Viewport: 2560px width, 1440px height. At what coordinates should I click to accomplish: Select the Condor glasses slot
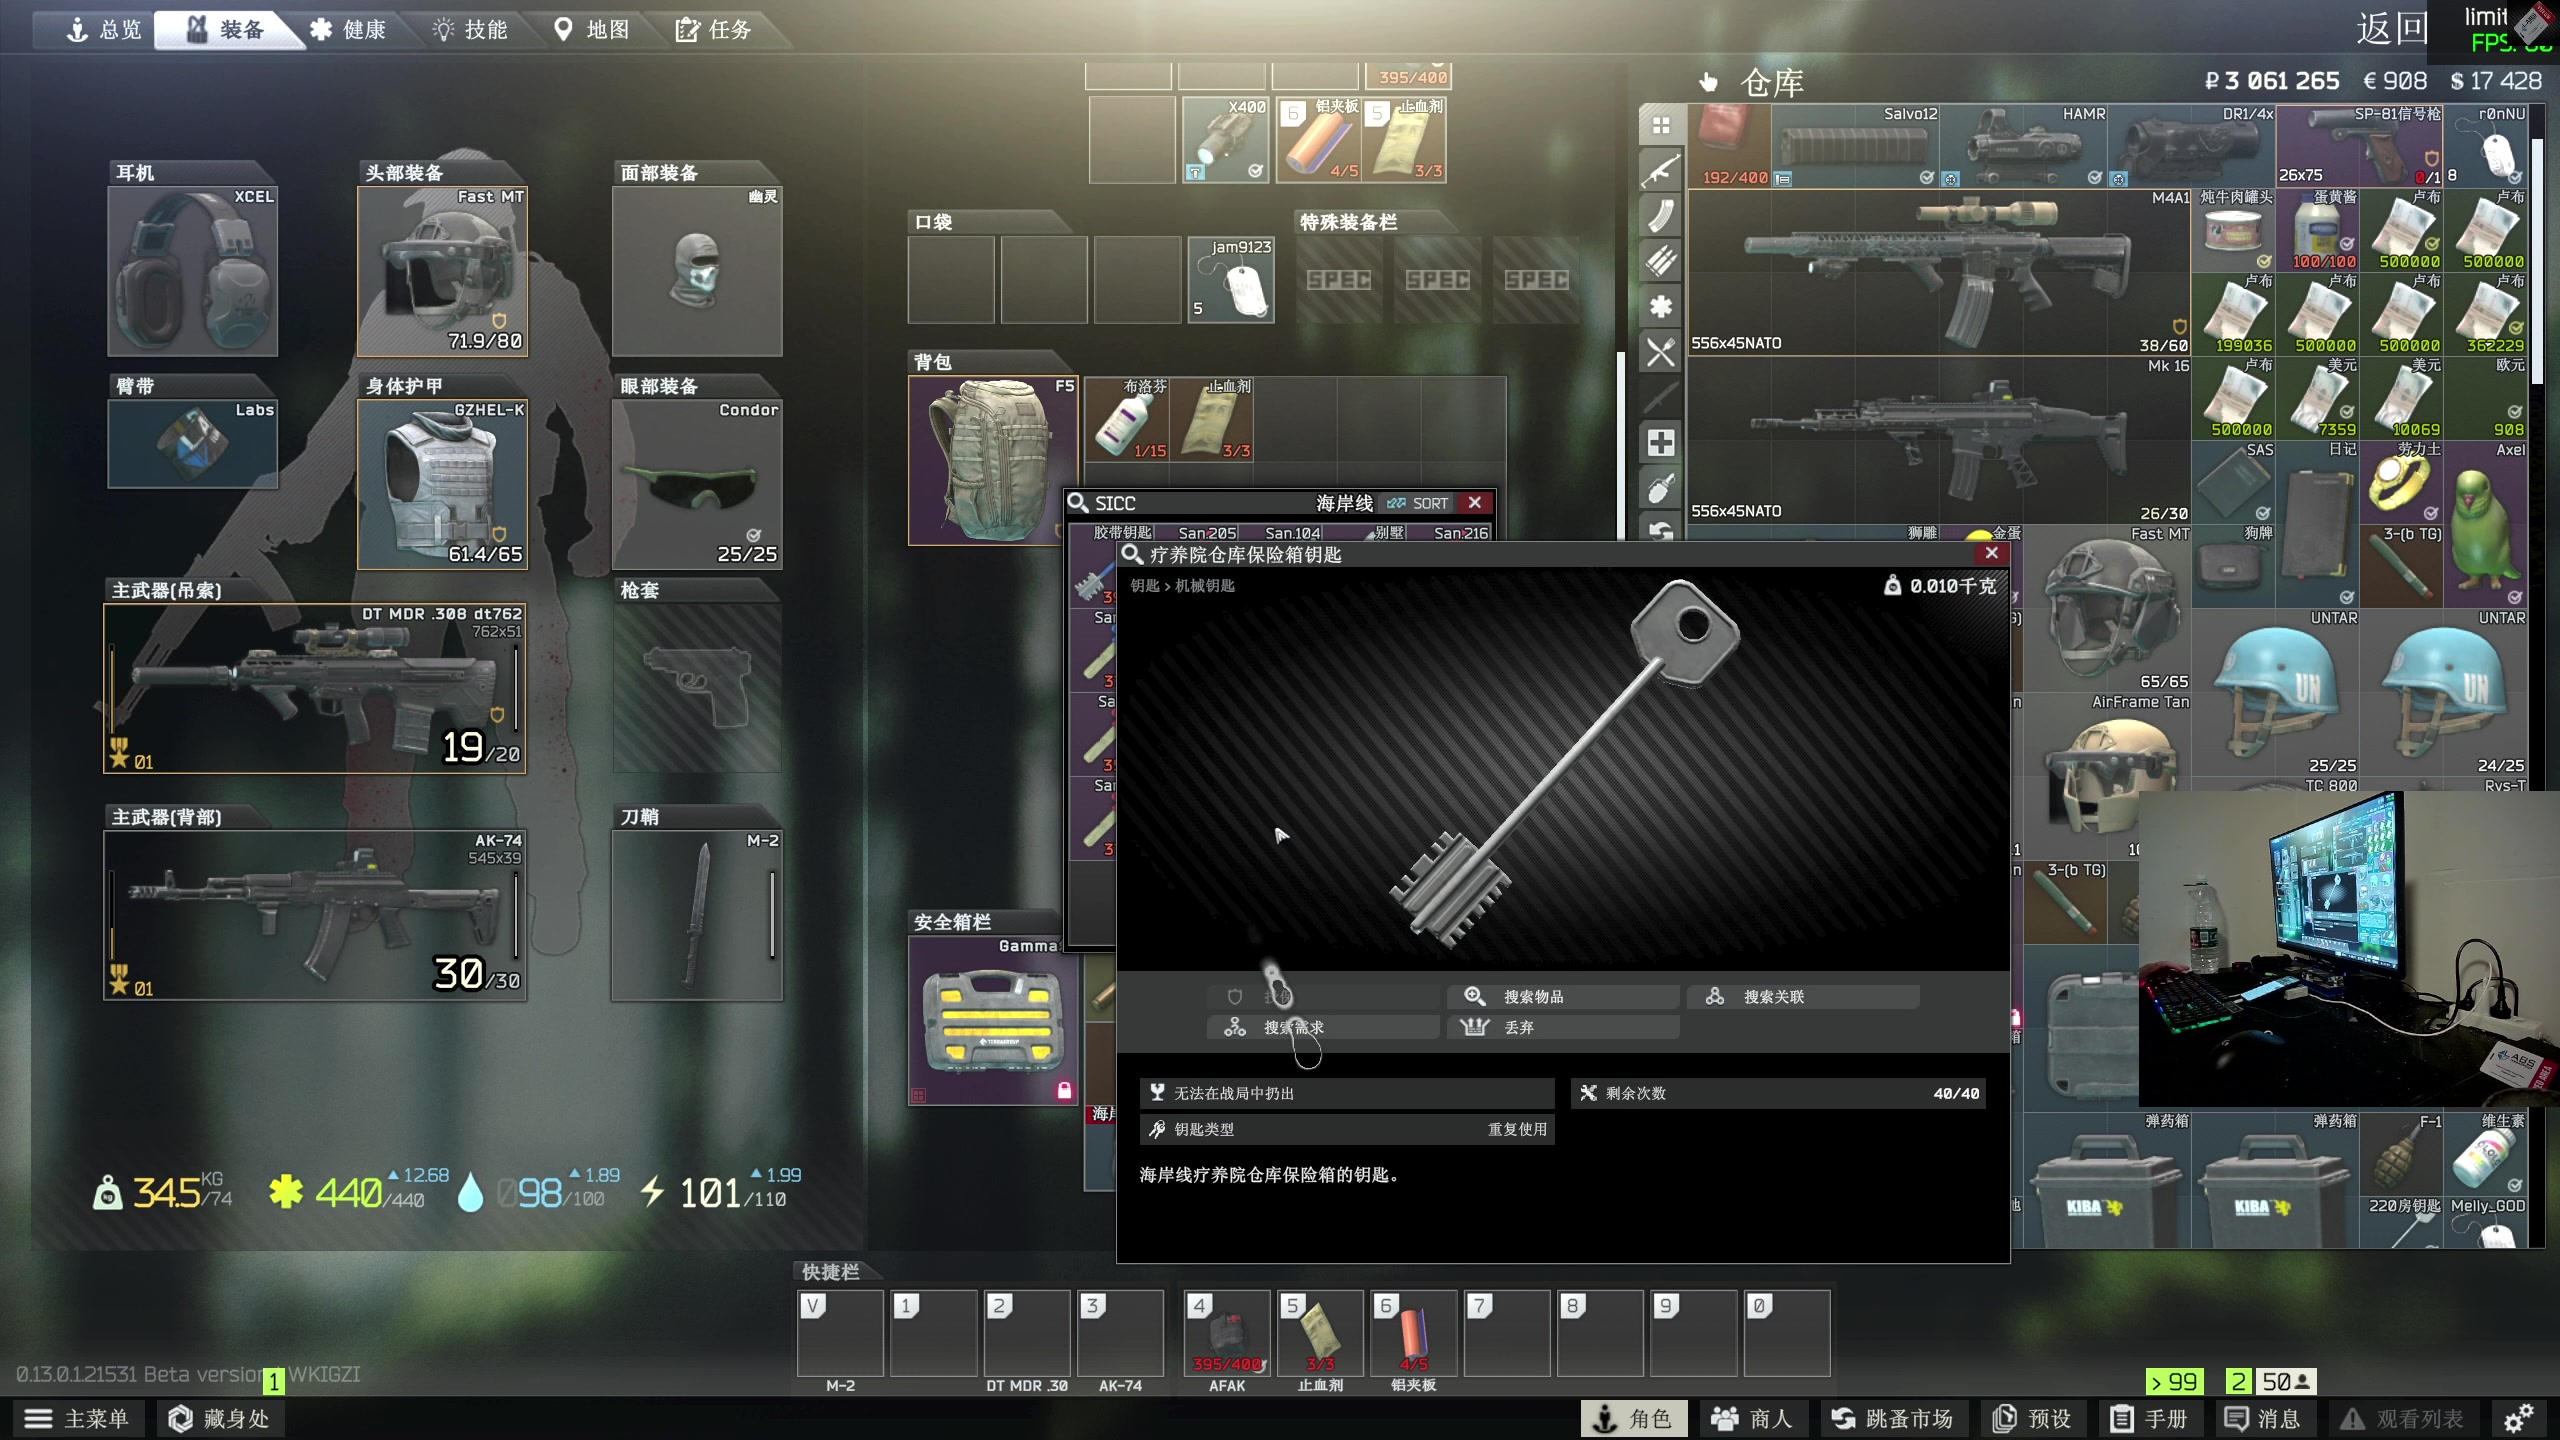point(697,485)
